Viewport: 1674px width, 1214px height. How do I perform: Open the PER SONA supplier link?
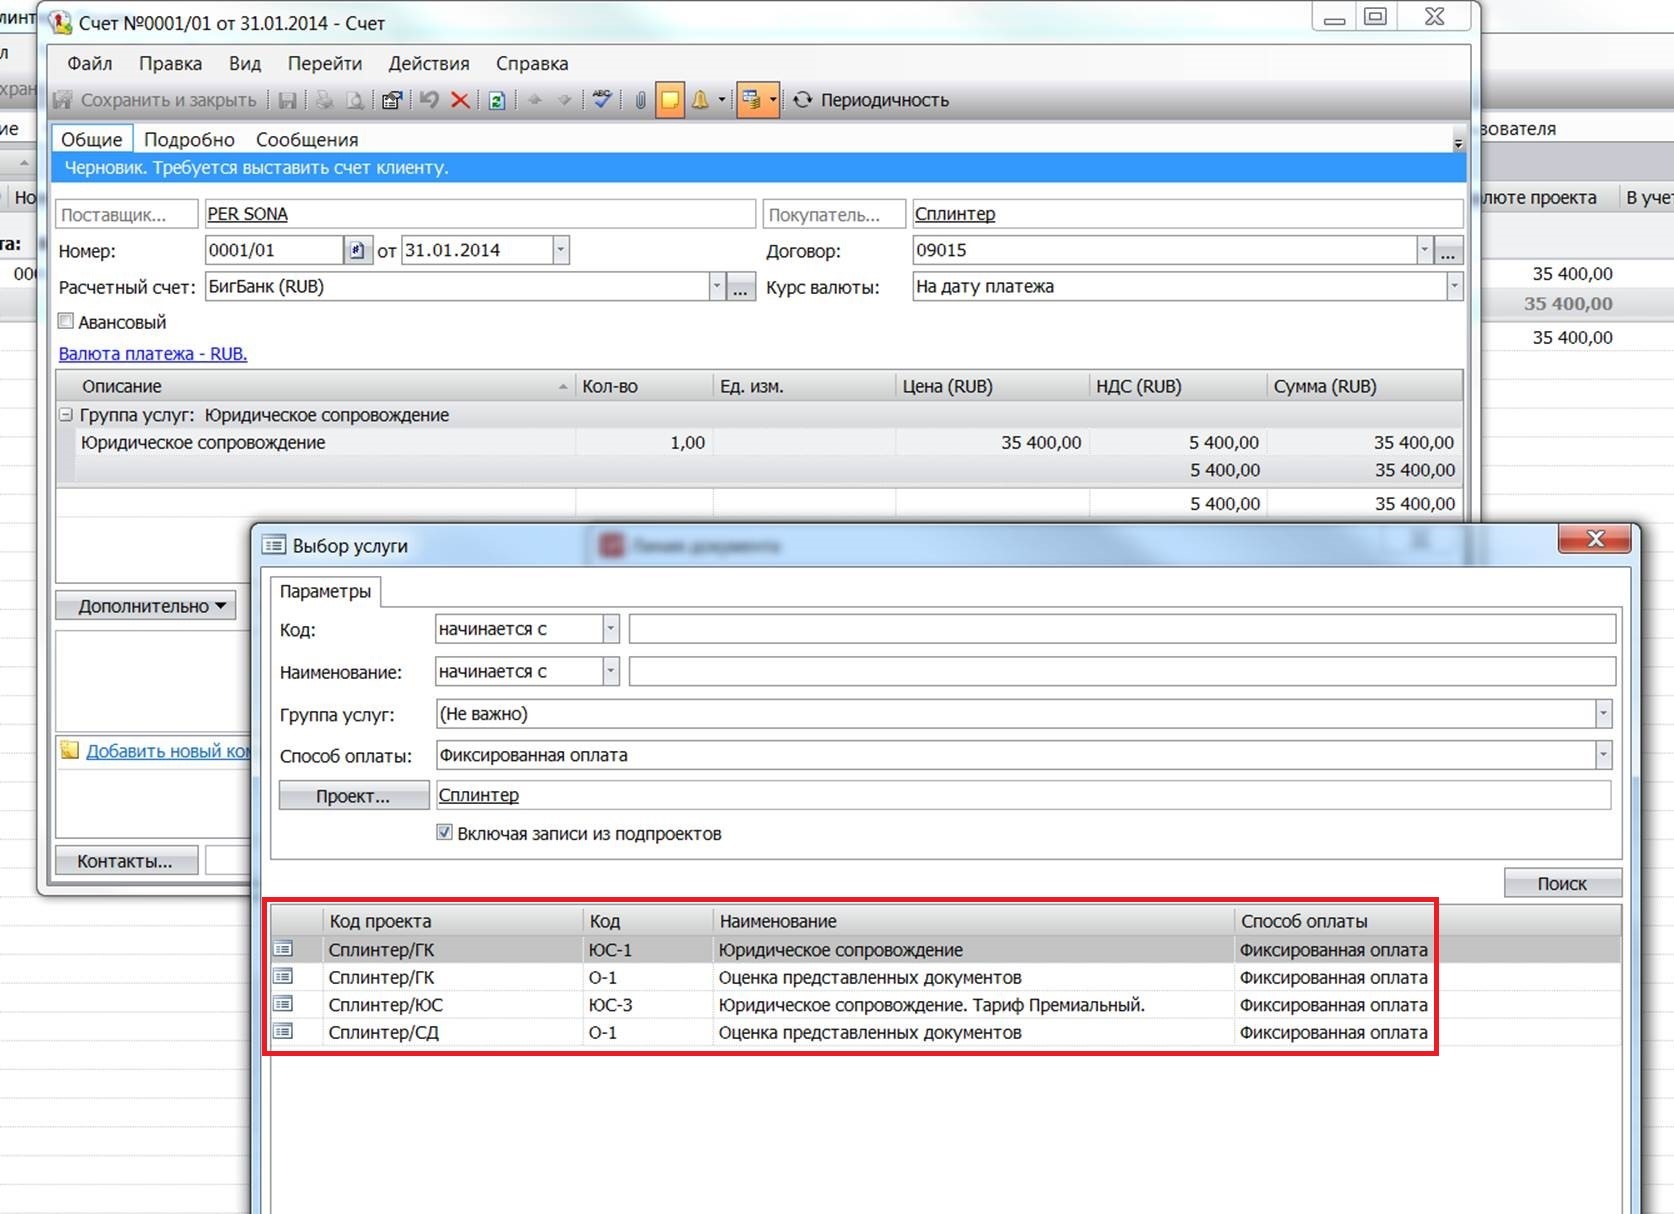[247, 214]
